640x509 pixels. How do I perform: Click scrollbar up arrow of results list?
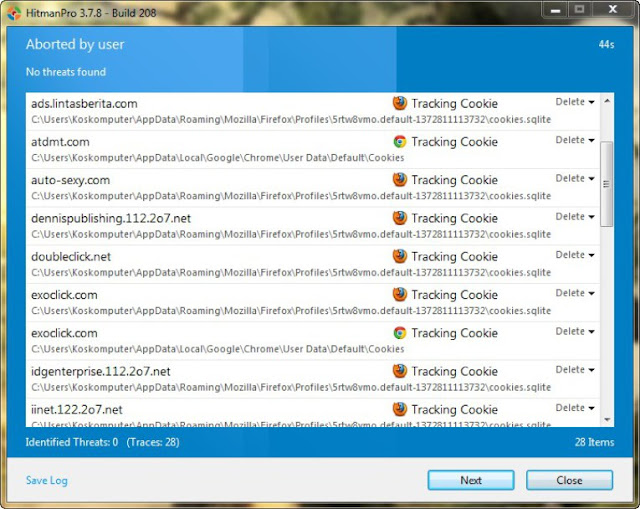[x=607, y=100]
